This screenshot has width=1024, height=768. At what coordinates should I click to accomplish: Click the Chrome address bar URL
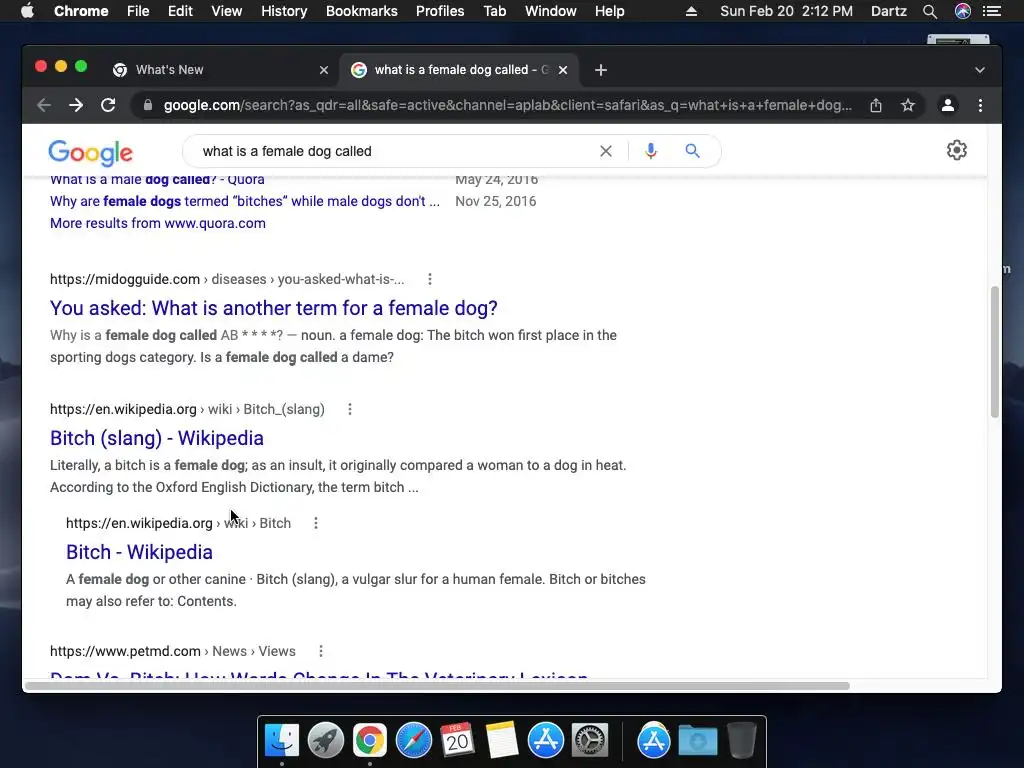click(x=507, y=105)
